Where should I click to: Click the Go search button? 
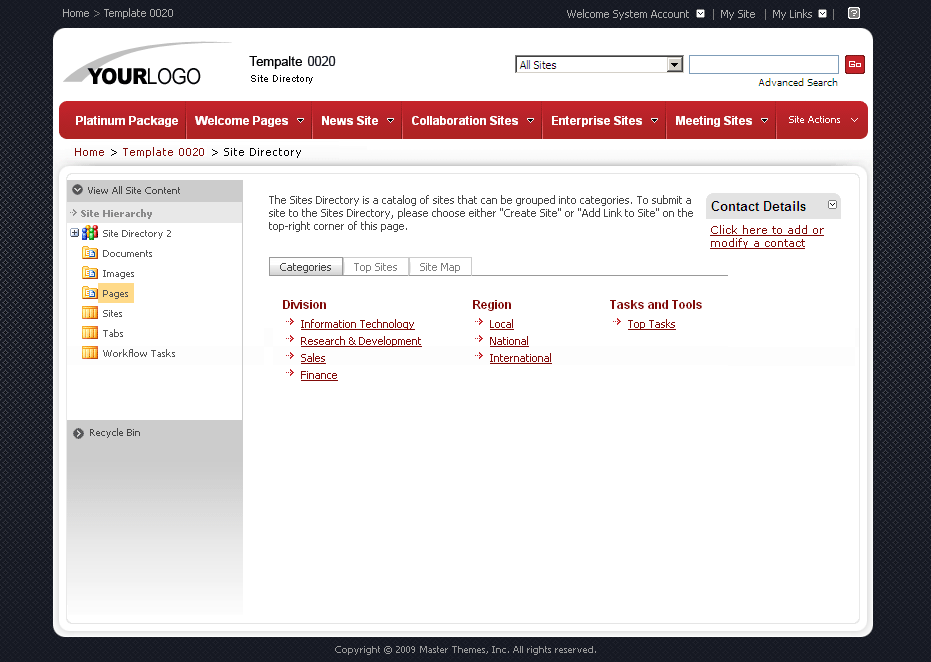[854, 63]
